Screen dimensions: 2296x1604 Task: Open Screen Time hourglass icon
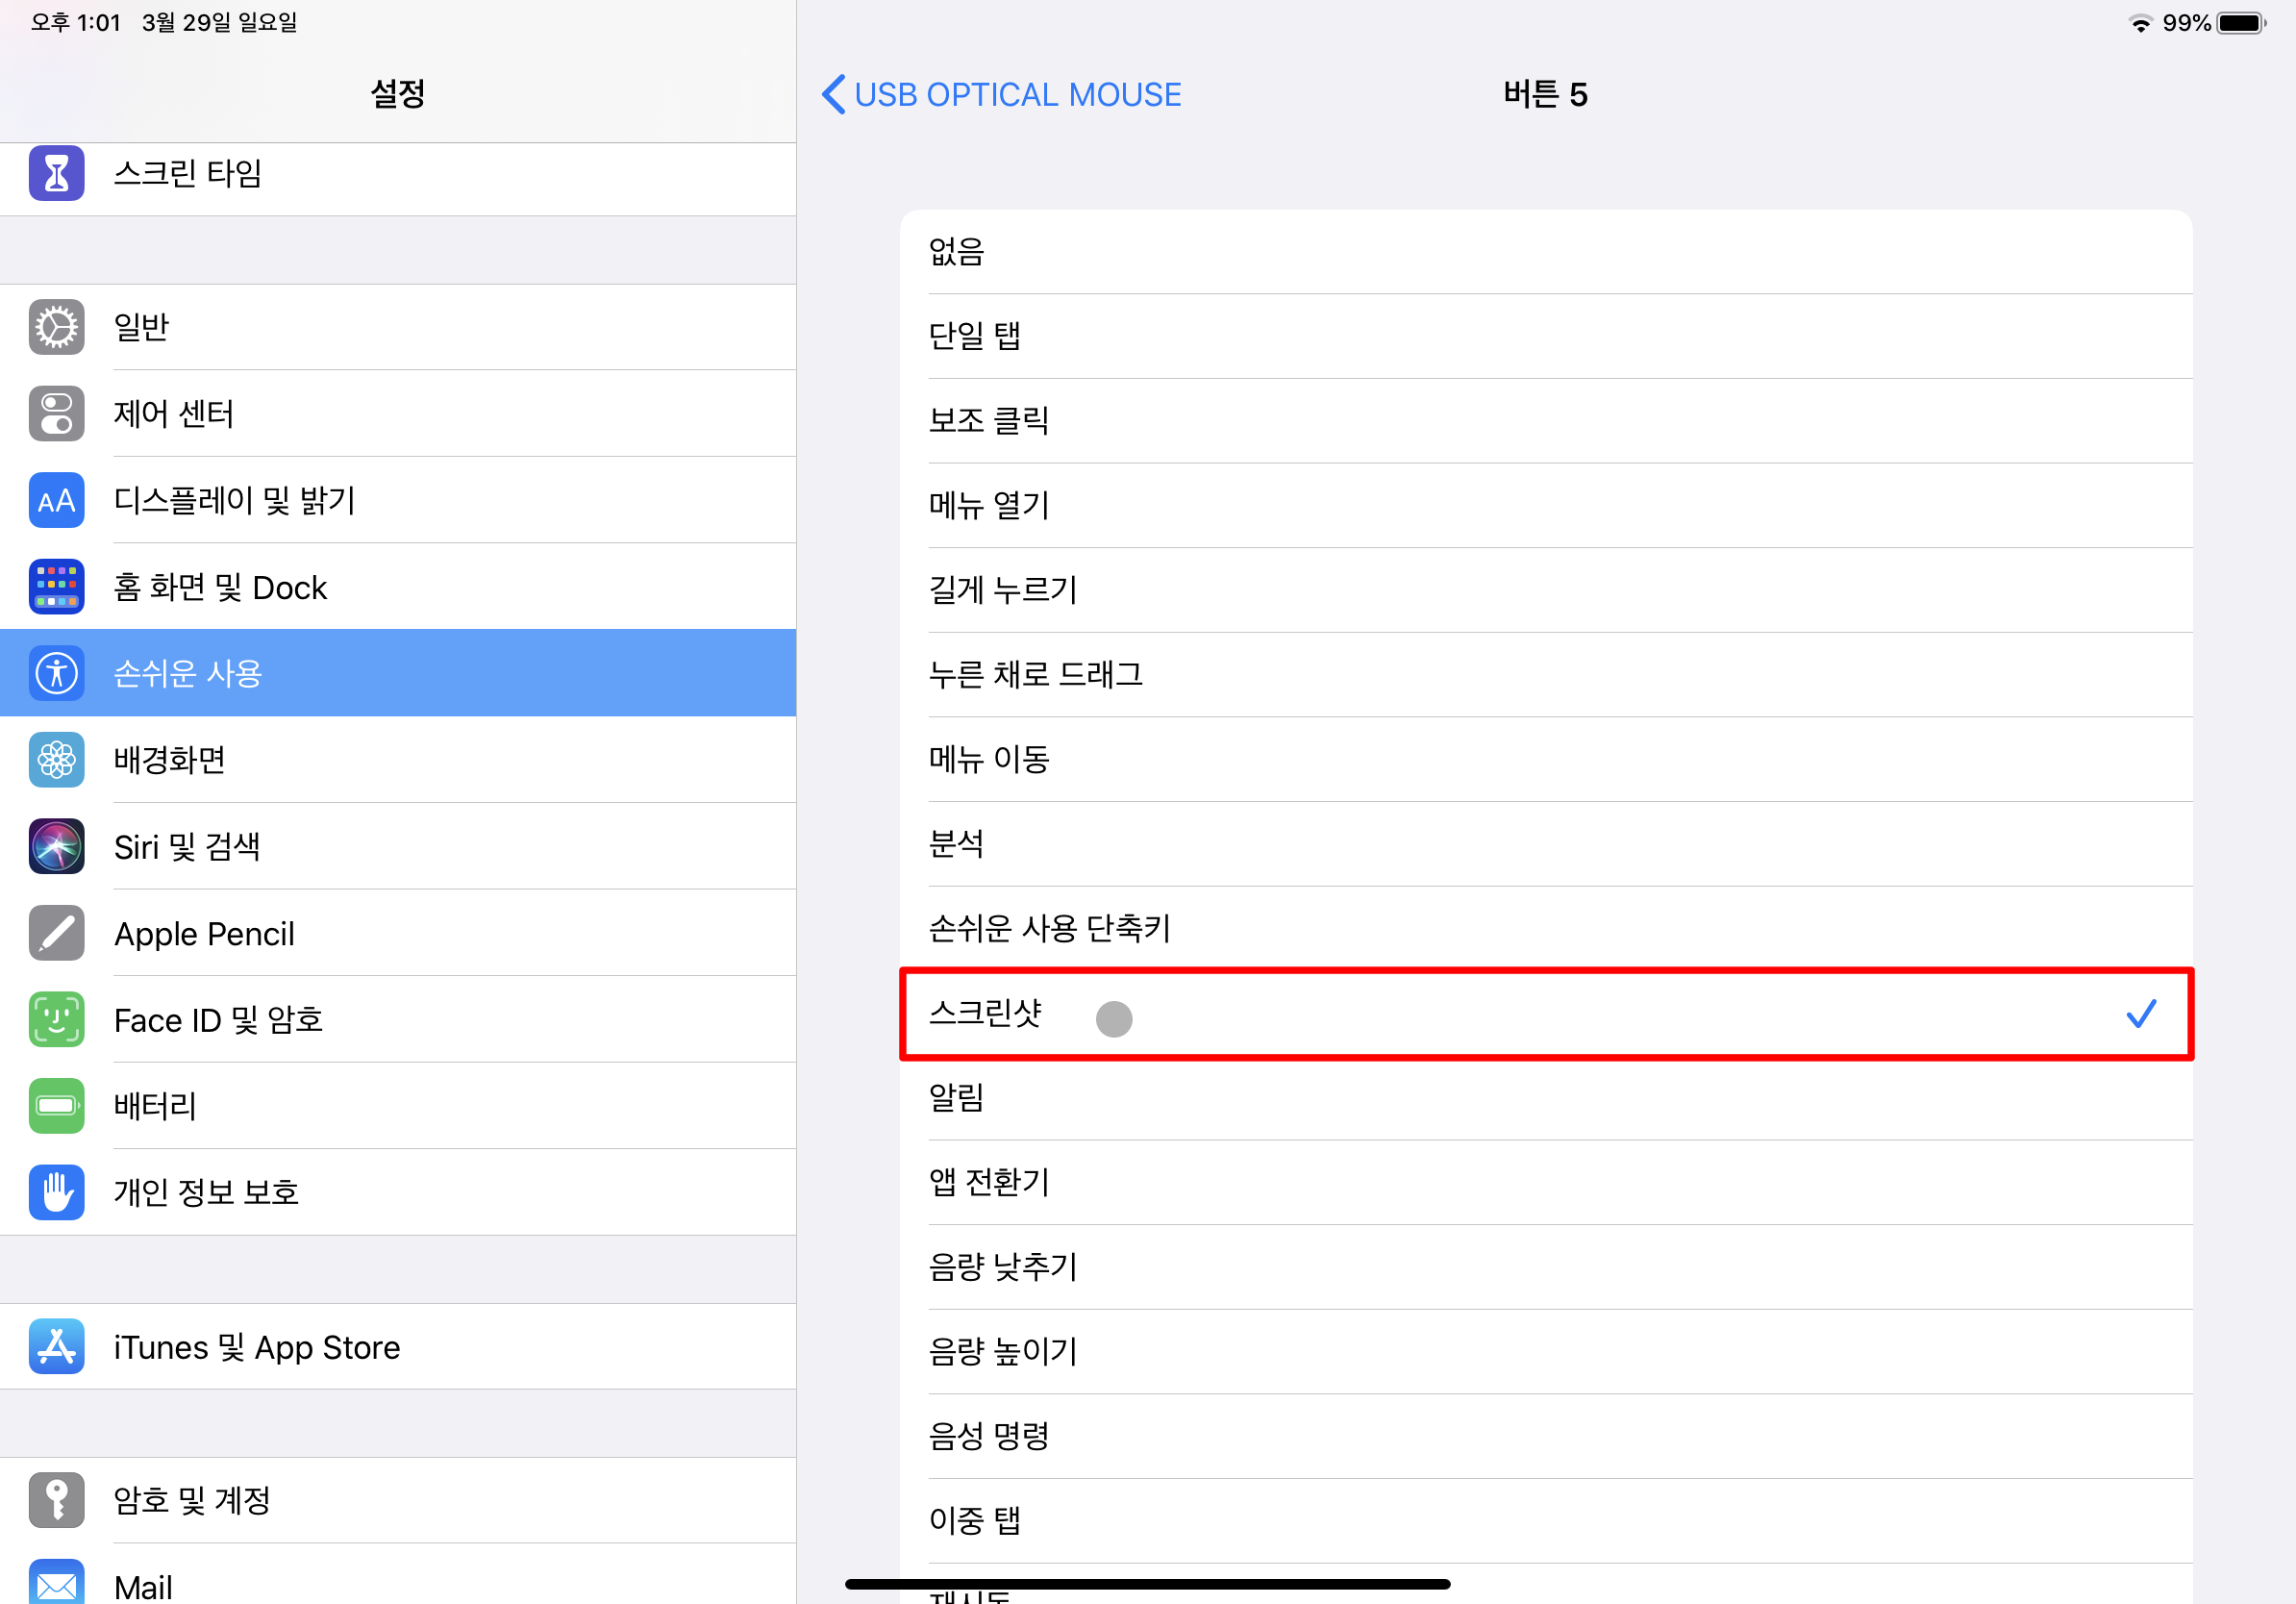pyautogui.click(x=56, y=173)
